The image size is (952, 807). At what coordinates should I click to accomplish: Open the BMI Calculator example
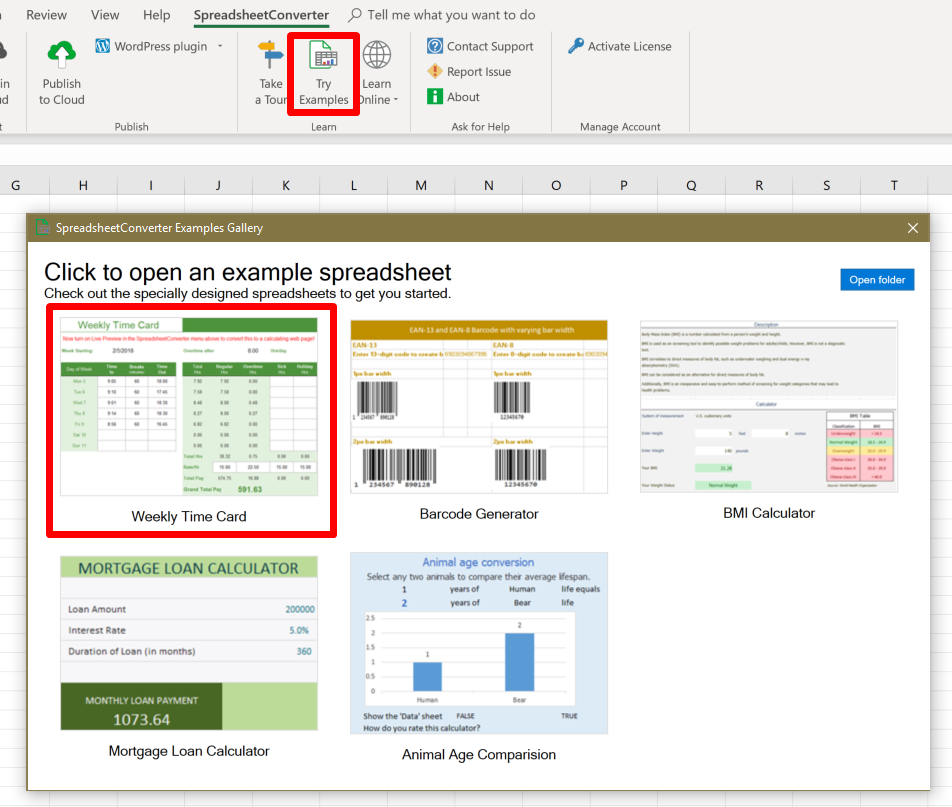(766, 404)
